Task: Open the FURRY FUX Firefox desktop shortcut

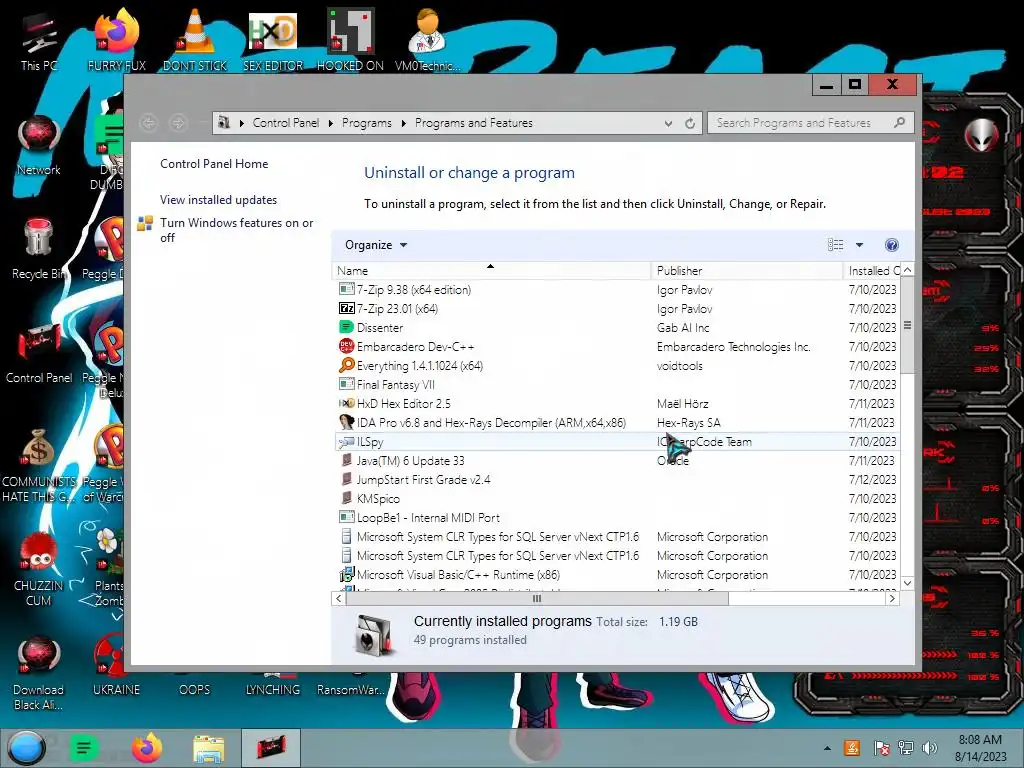Action: click(116, 40)
